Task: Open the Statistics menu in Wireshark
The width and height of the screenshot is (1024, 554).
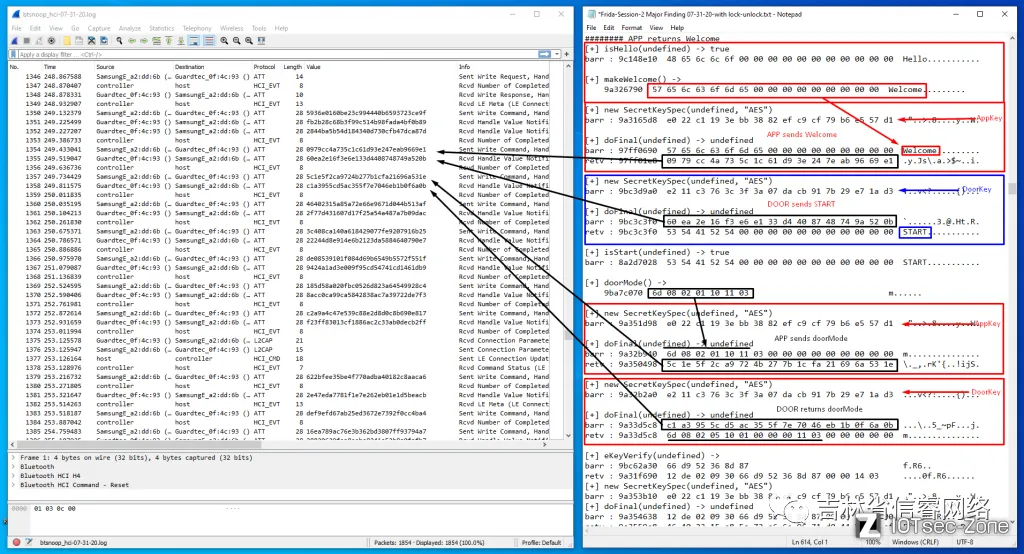Action: [x=161, y=28]
